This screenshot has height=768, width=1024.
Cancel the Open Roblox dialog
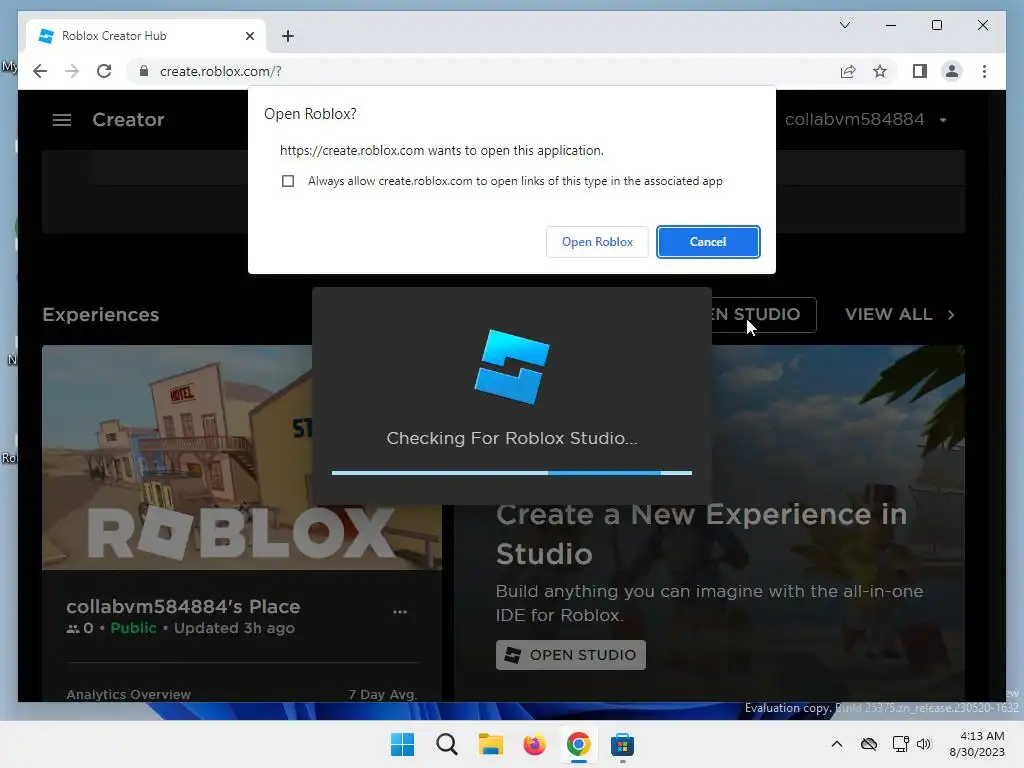pyautogui.click(x=708, y=242)
